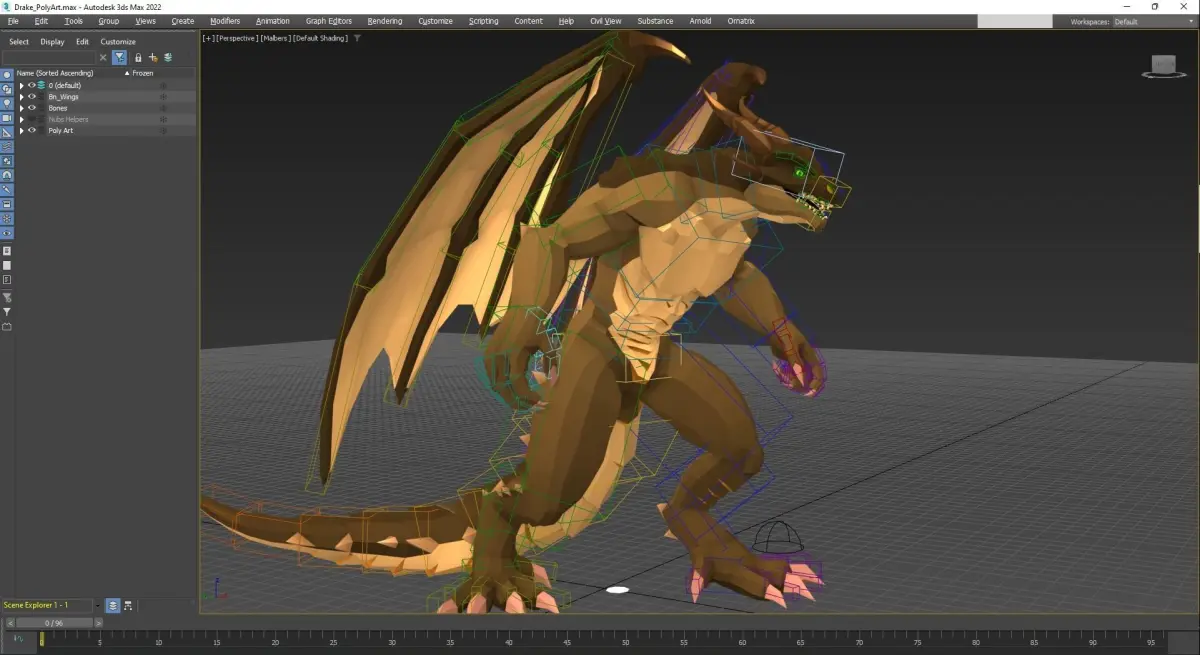Viewport: 1200px width, 655px height.
Task: Open the Graph Editors menu
Action: tap(329, 21)
